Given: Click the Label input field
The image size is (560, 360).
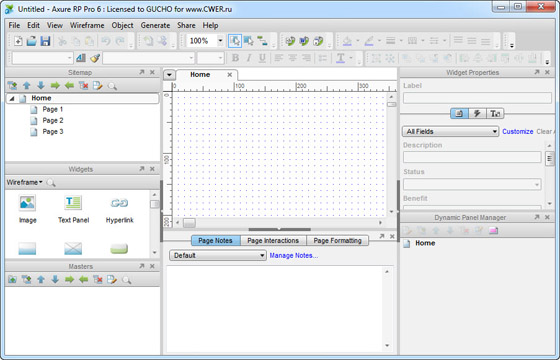Looking at the screenshot, I should [x=477, y=98].
